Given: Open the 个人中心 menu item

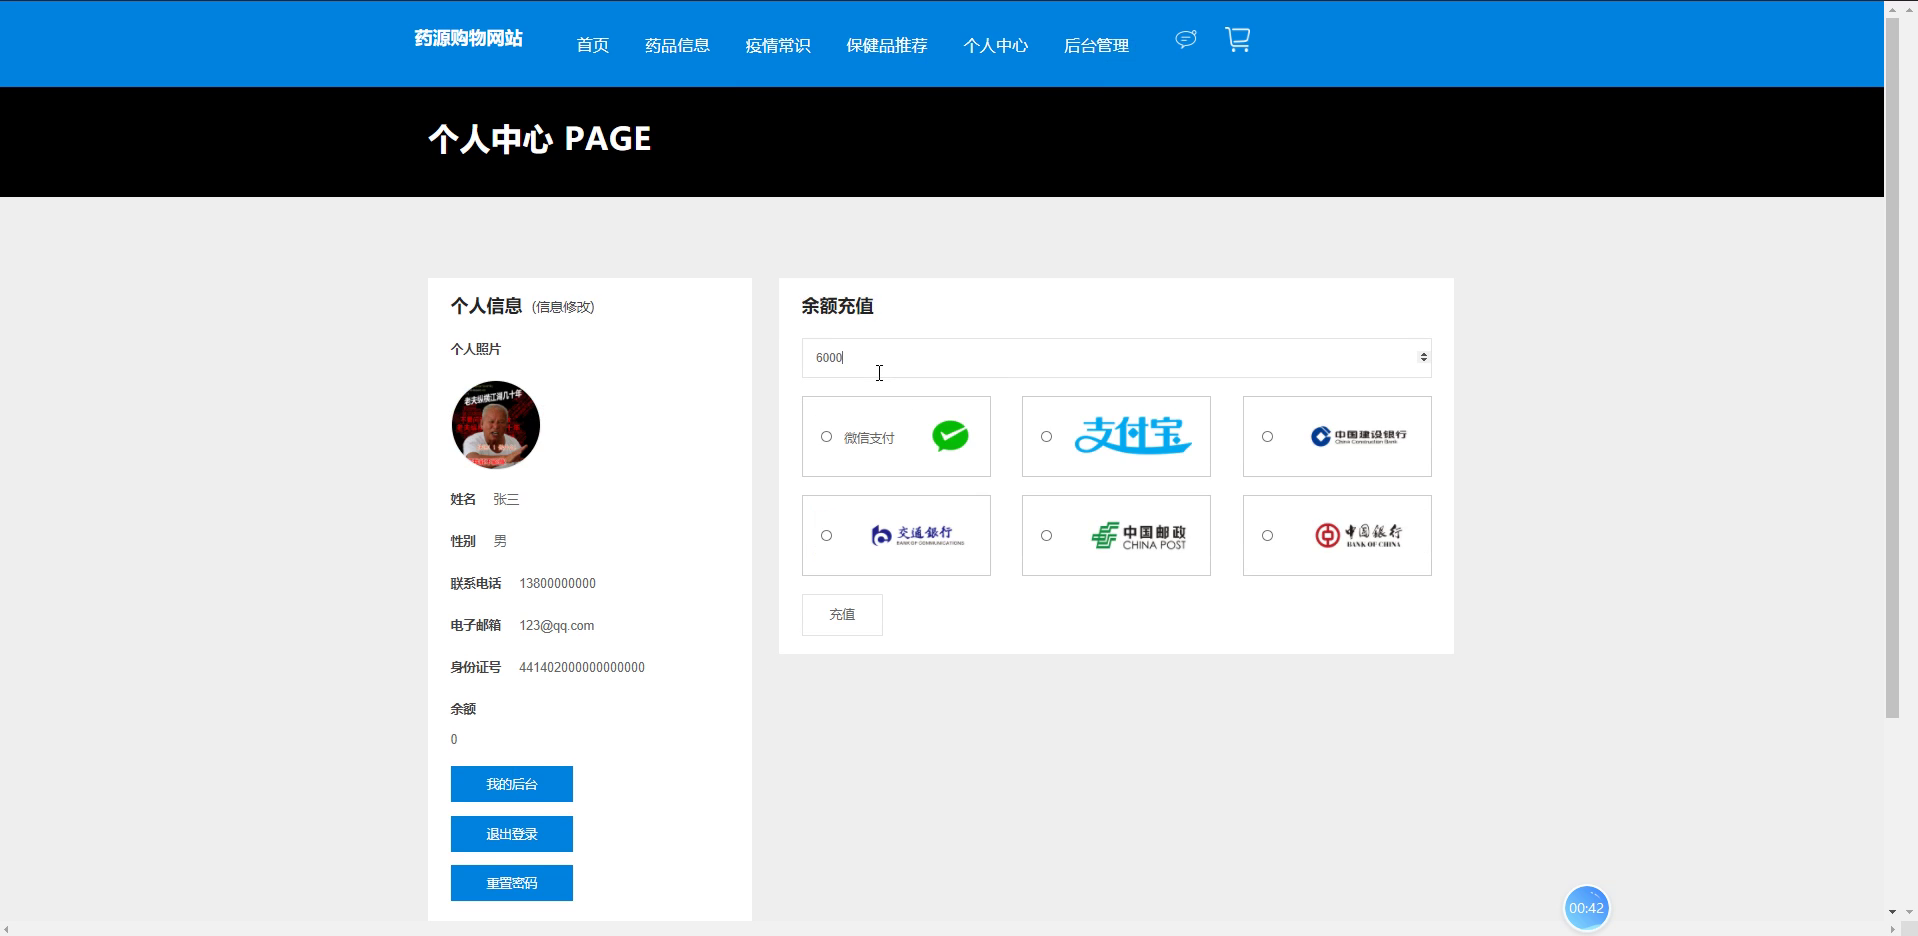Looking at the screenshot, I should click(x=995, y=45).
